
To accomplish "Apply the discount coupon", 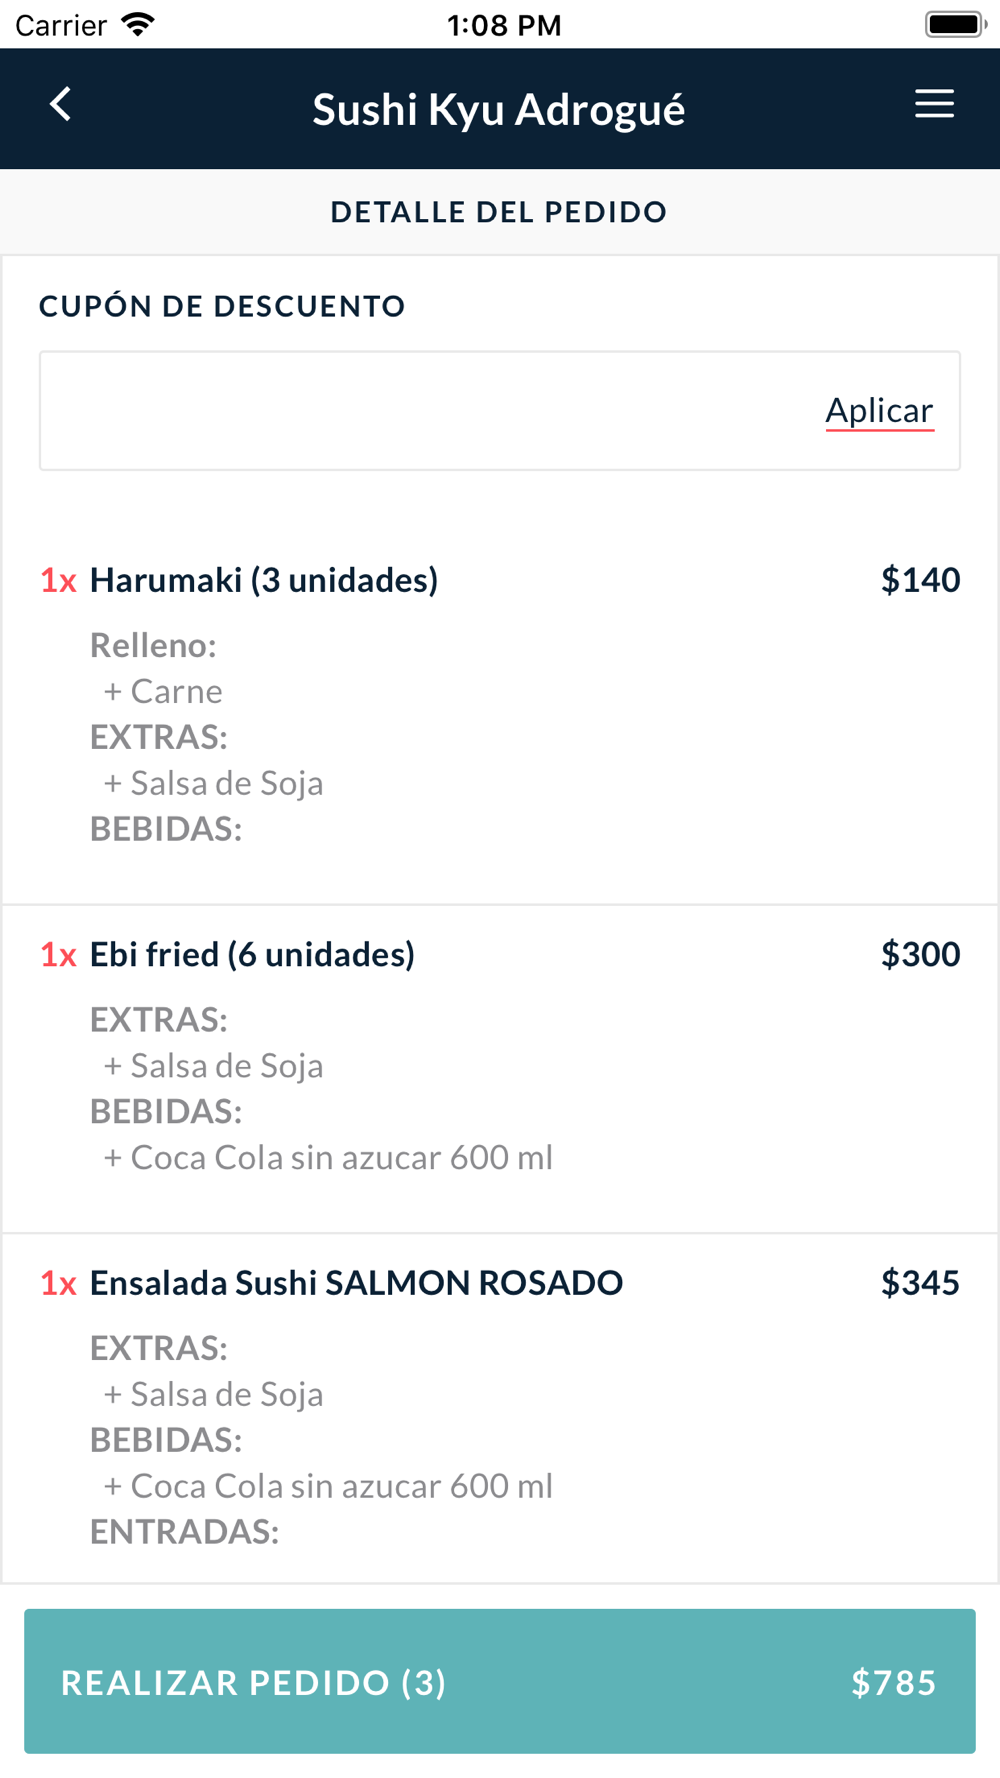I will tap(879, 411).
